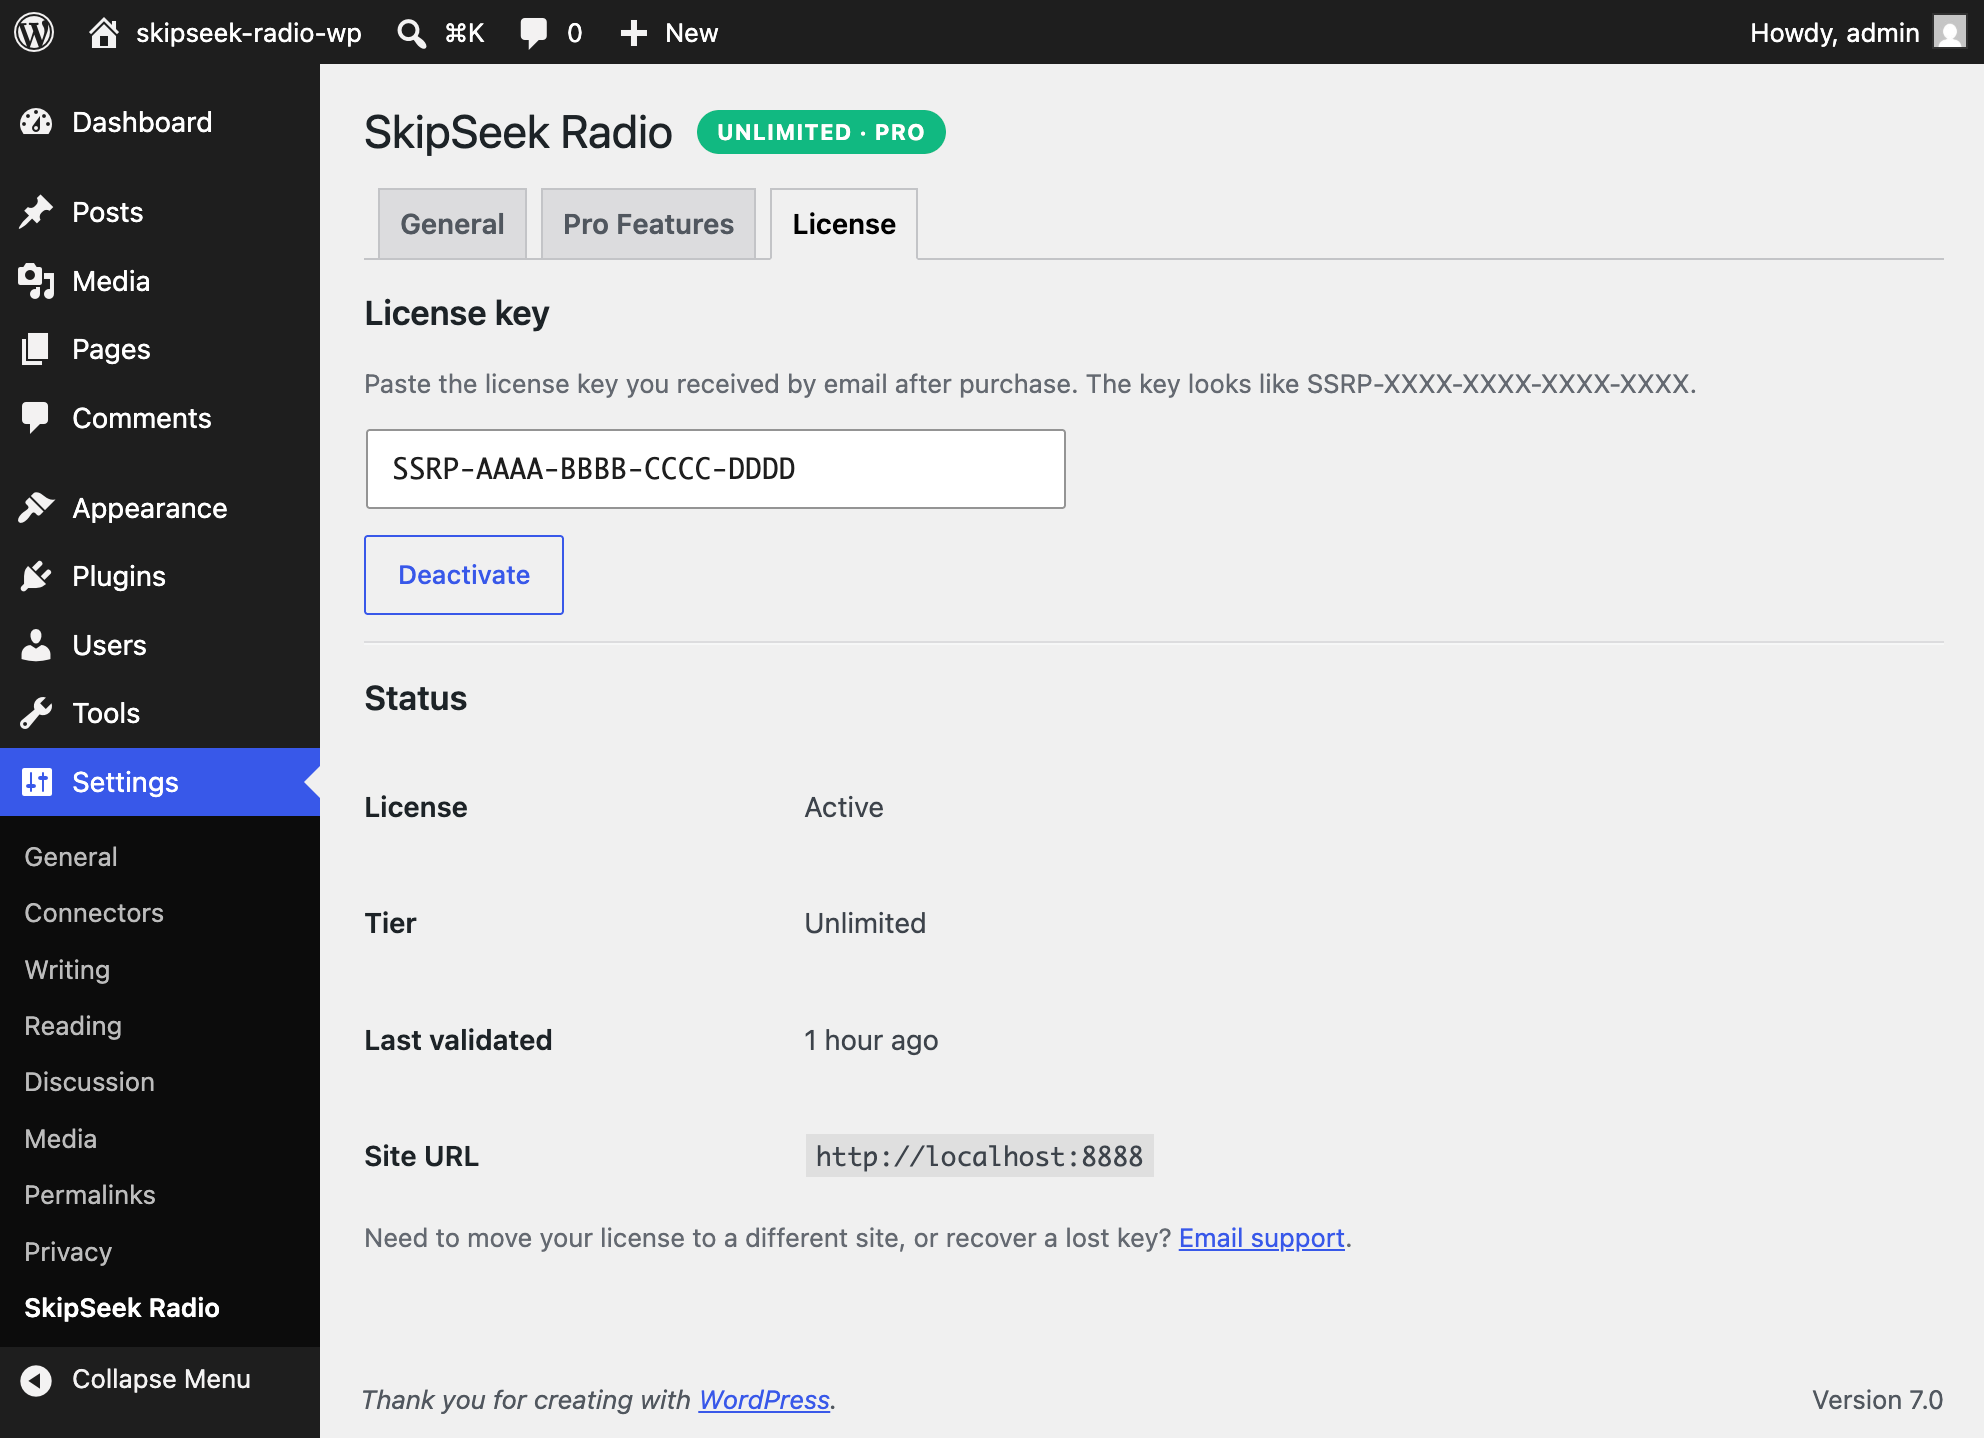This screenshot has height=1438, width=1984.
Task: Open Privacy settings submenu item
Action: [x=68, y=1252]
